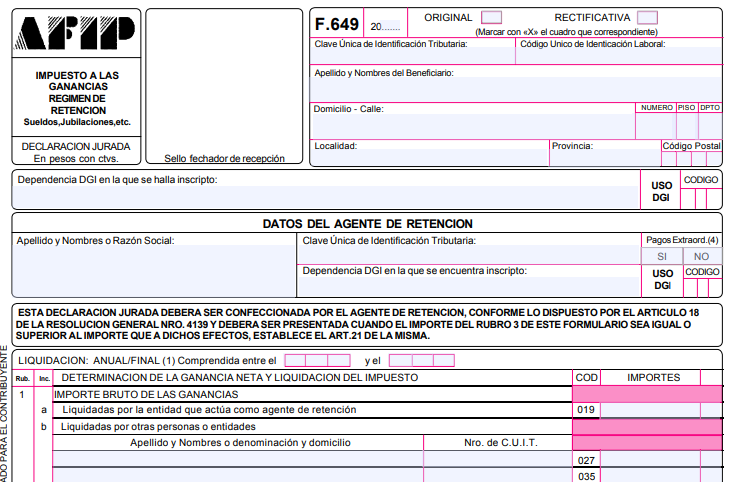
Task: Click the 'IMPORTES' column header
Action: point(654,378)
